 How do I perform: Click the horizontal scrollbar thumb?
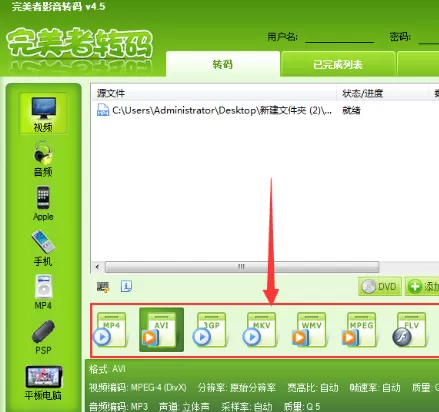(x=242, y=267)
